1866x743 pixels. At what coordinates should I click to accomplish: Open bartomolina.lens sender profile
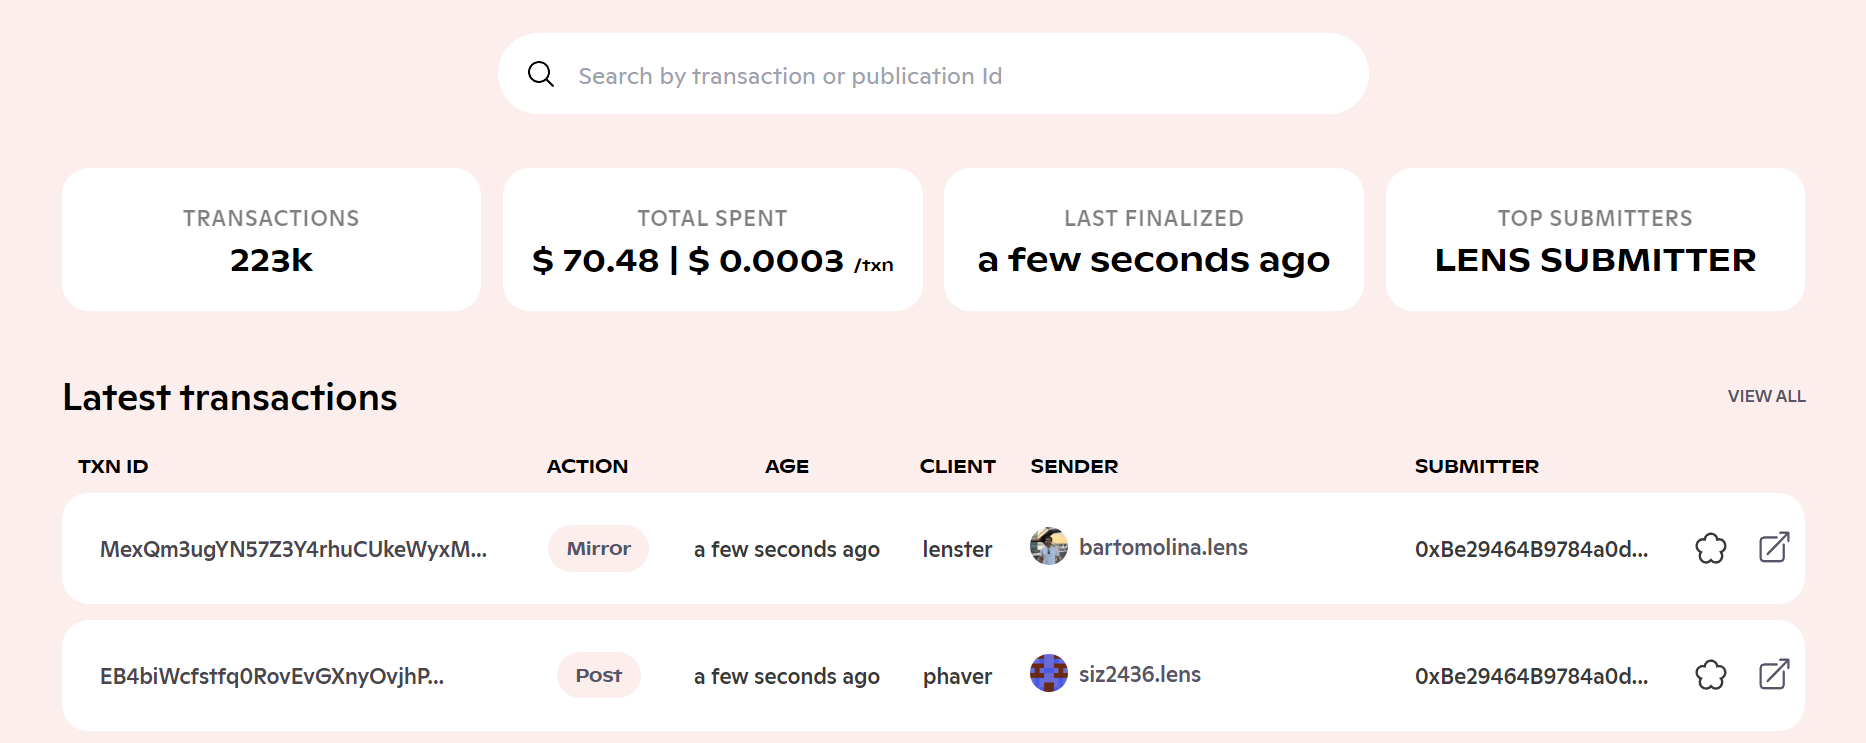point(1163,548)
